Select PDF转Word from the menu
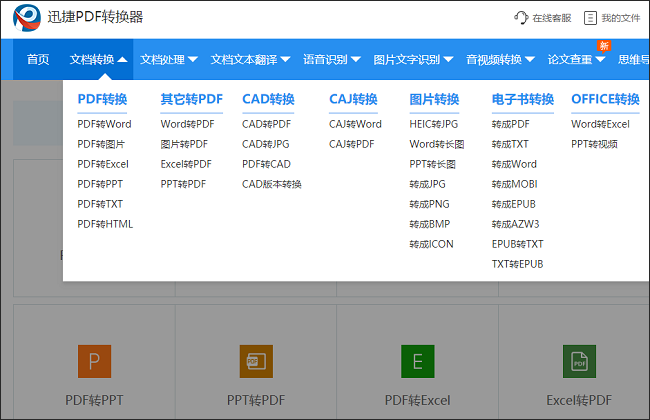The height and width of the screenshot is (420, 650). click(x=104, y=124)
